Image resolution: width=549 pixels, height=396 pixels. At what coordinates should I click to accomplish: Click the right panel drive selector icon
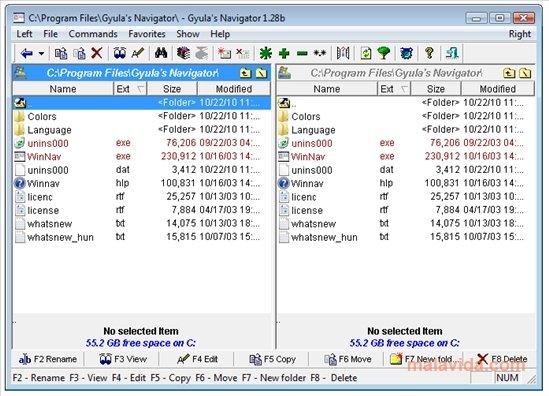coord(284,72)
